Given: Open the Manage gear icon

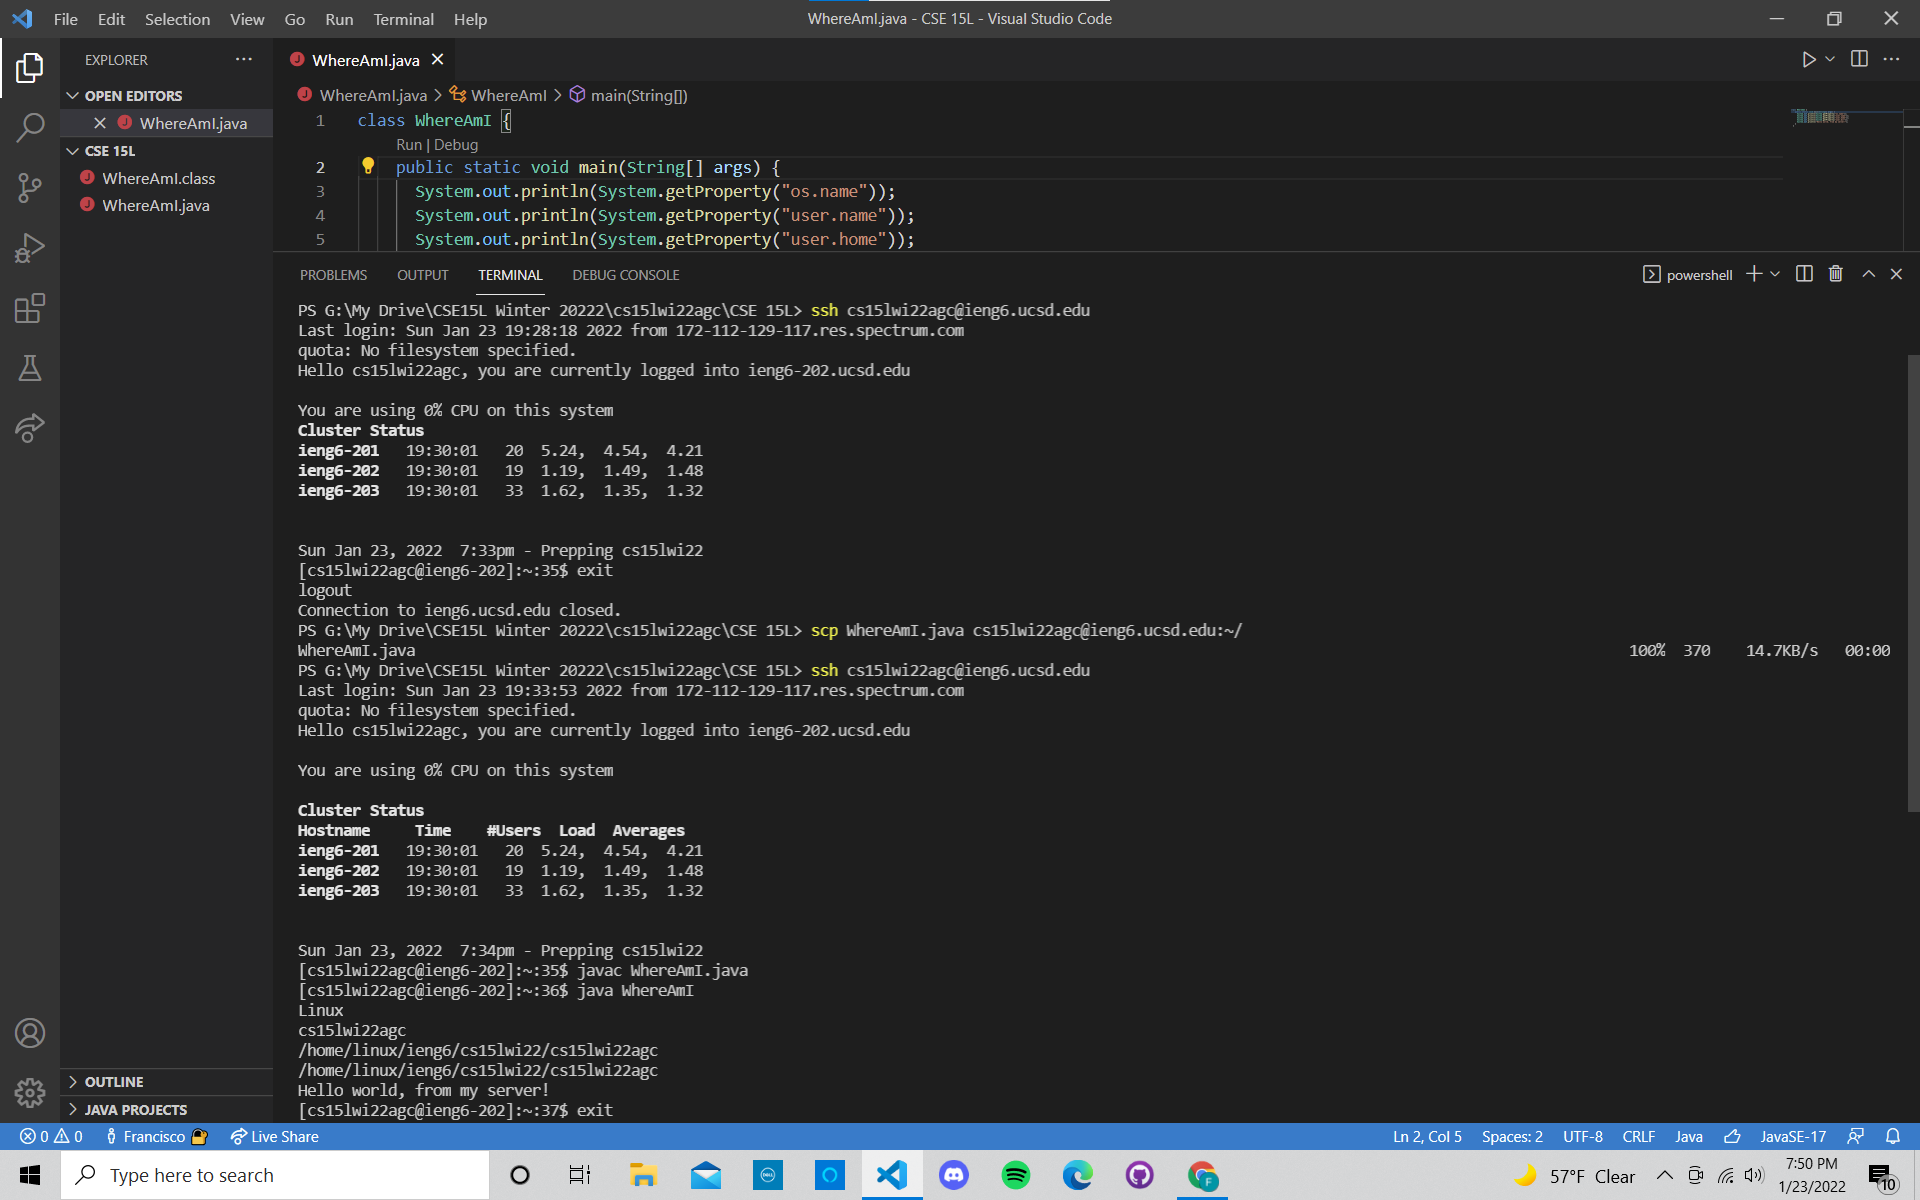Looking at the screenshot, I should pyautogui.click(x=30, y=1093).
